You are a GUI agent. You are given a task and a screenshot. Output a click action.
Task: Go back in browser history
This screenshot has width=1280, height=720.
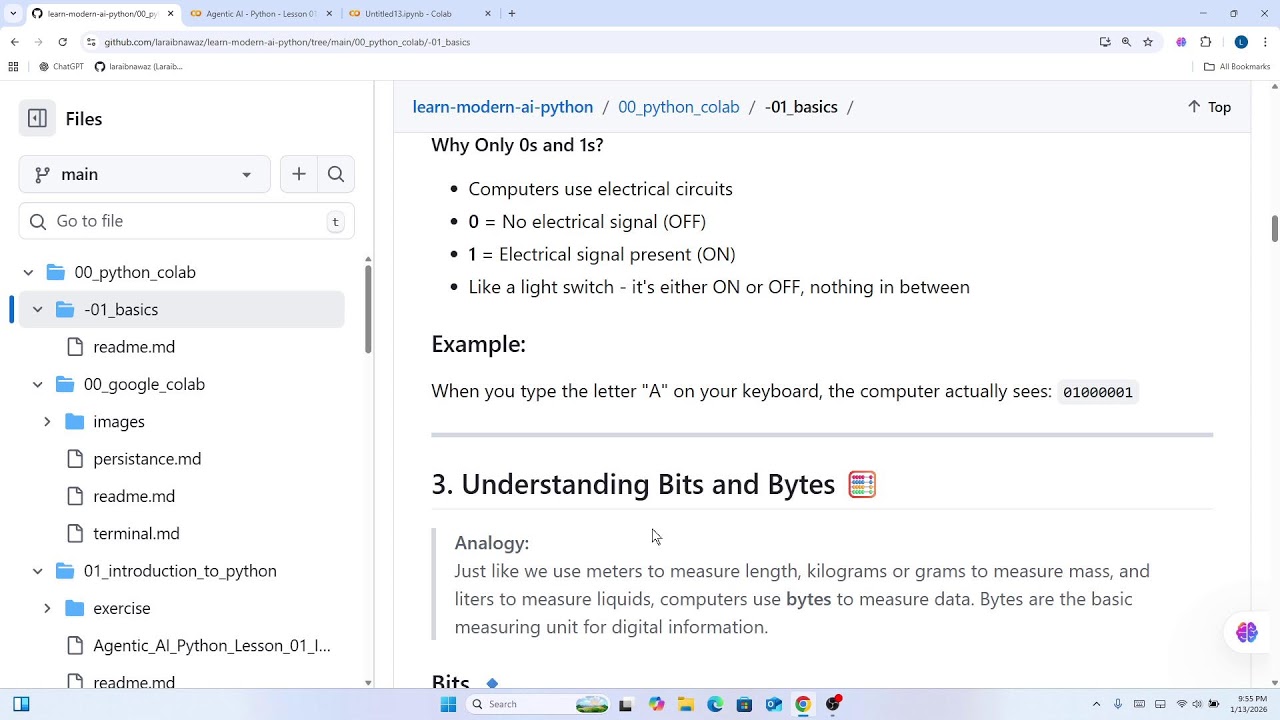point(14,42)
